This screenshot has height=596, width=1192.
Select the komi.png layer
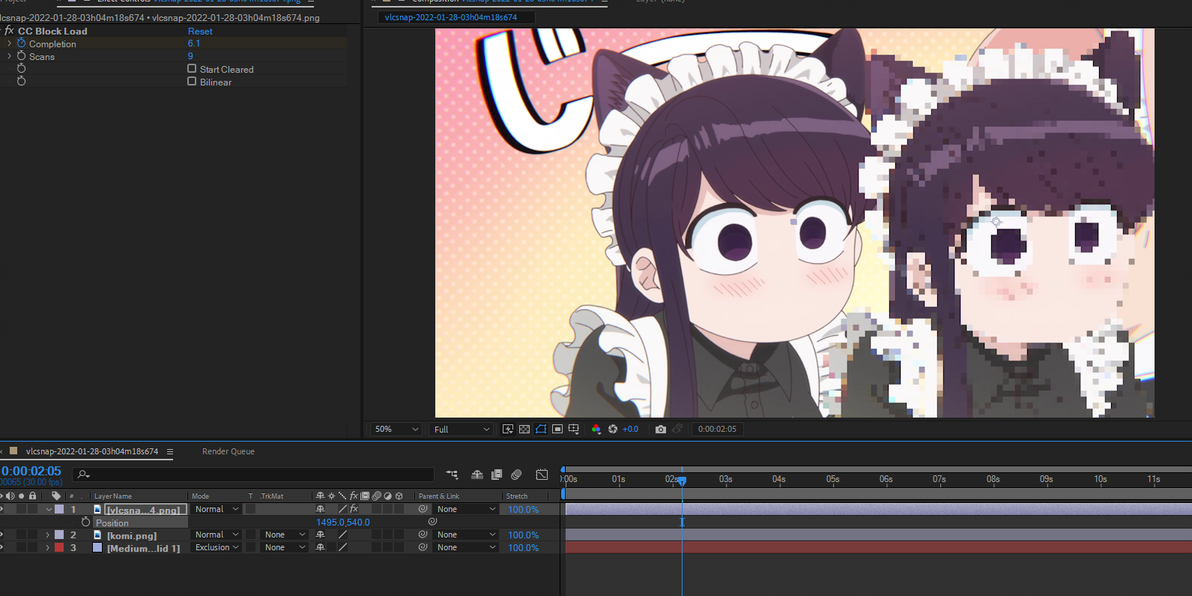coord(132,535)
